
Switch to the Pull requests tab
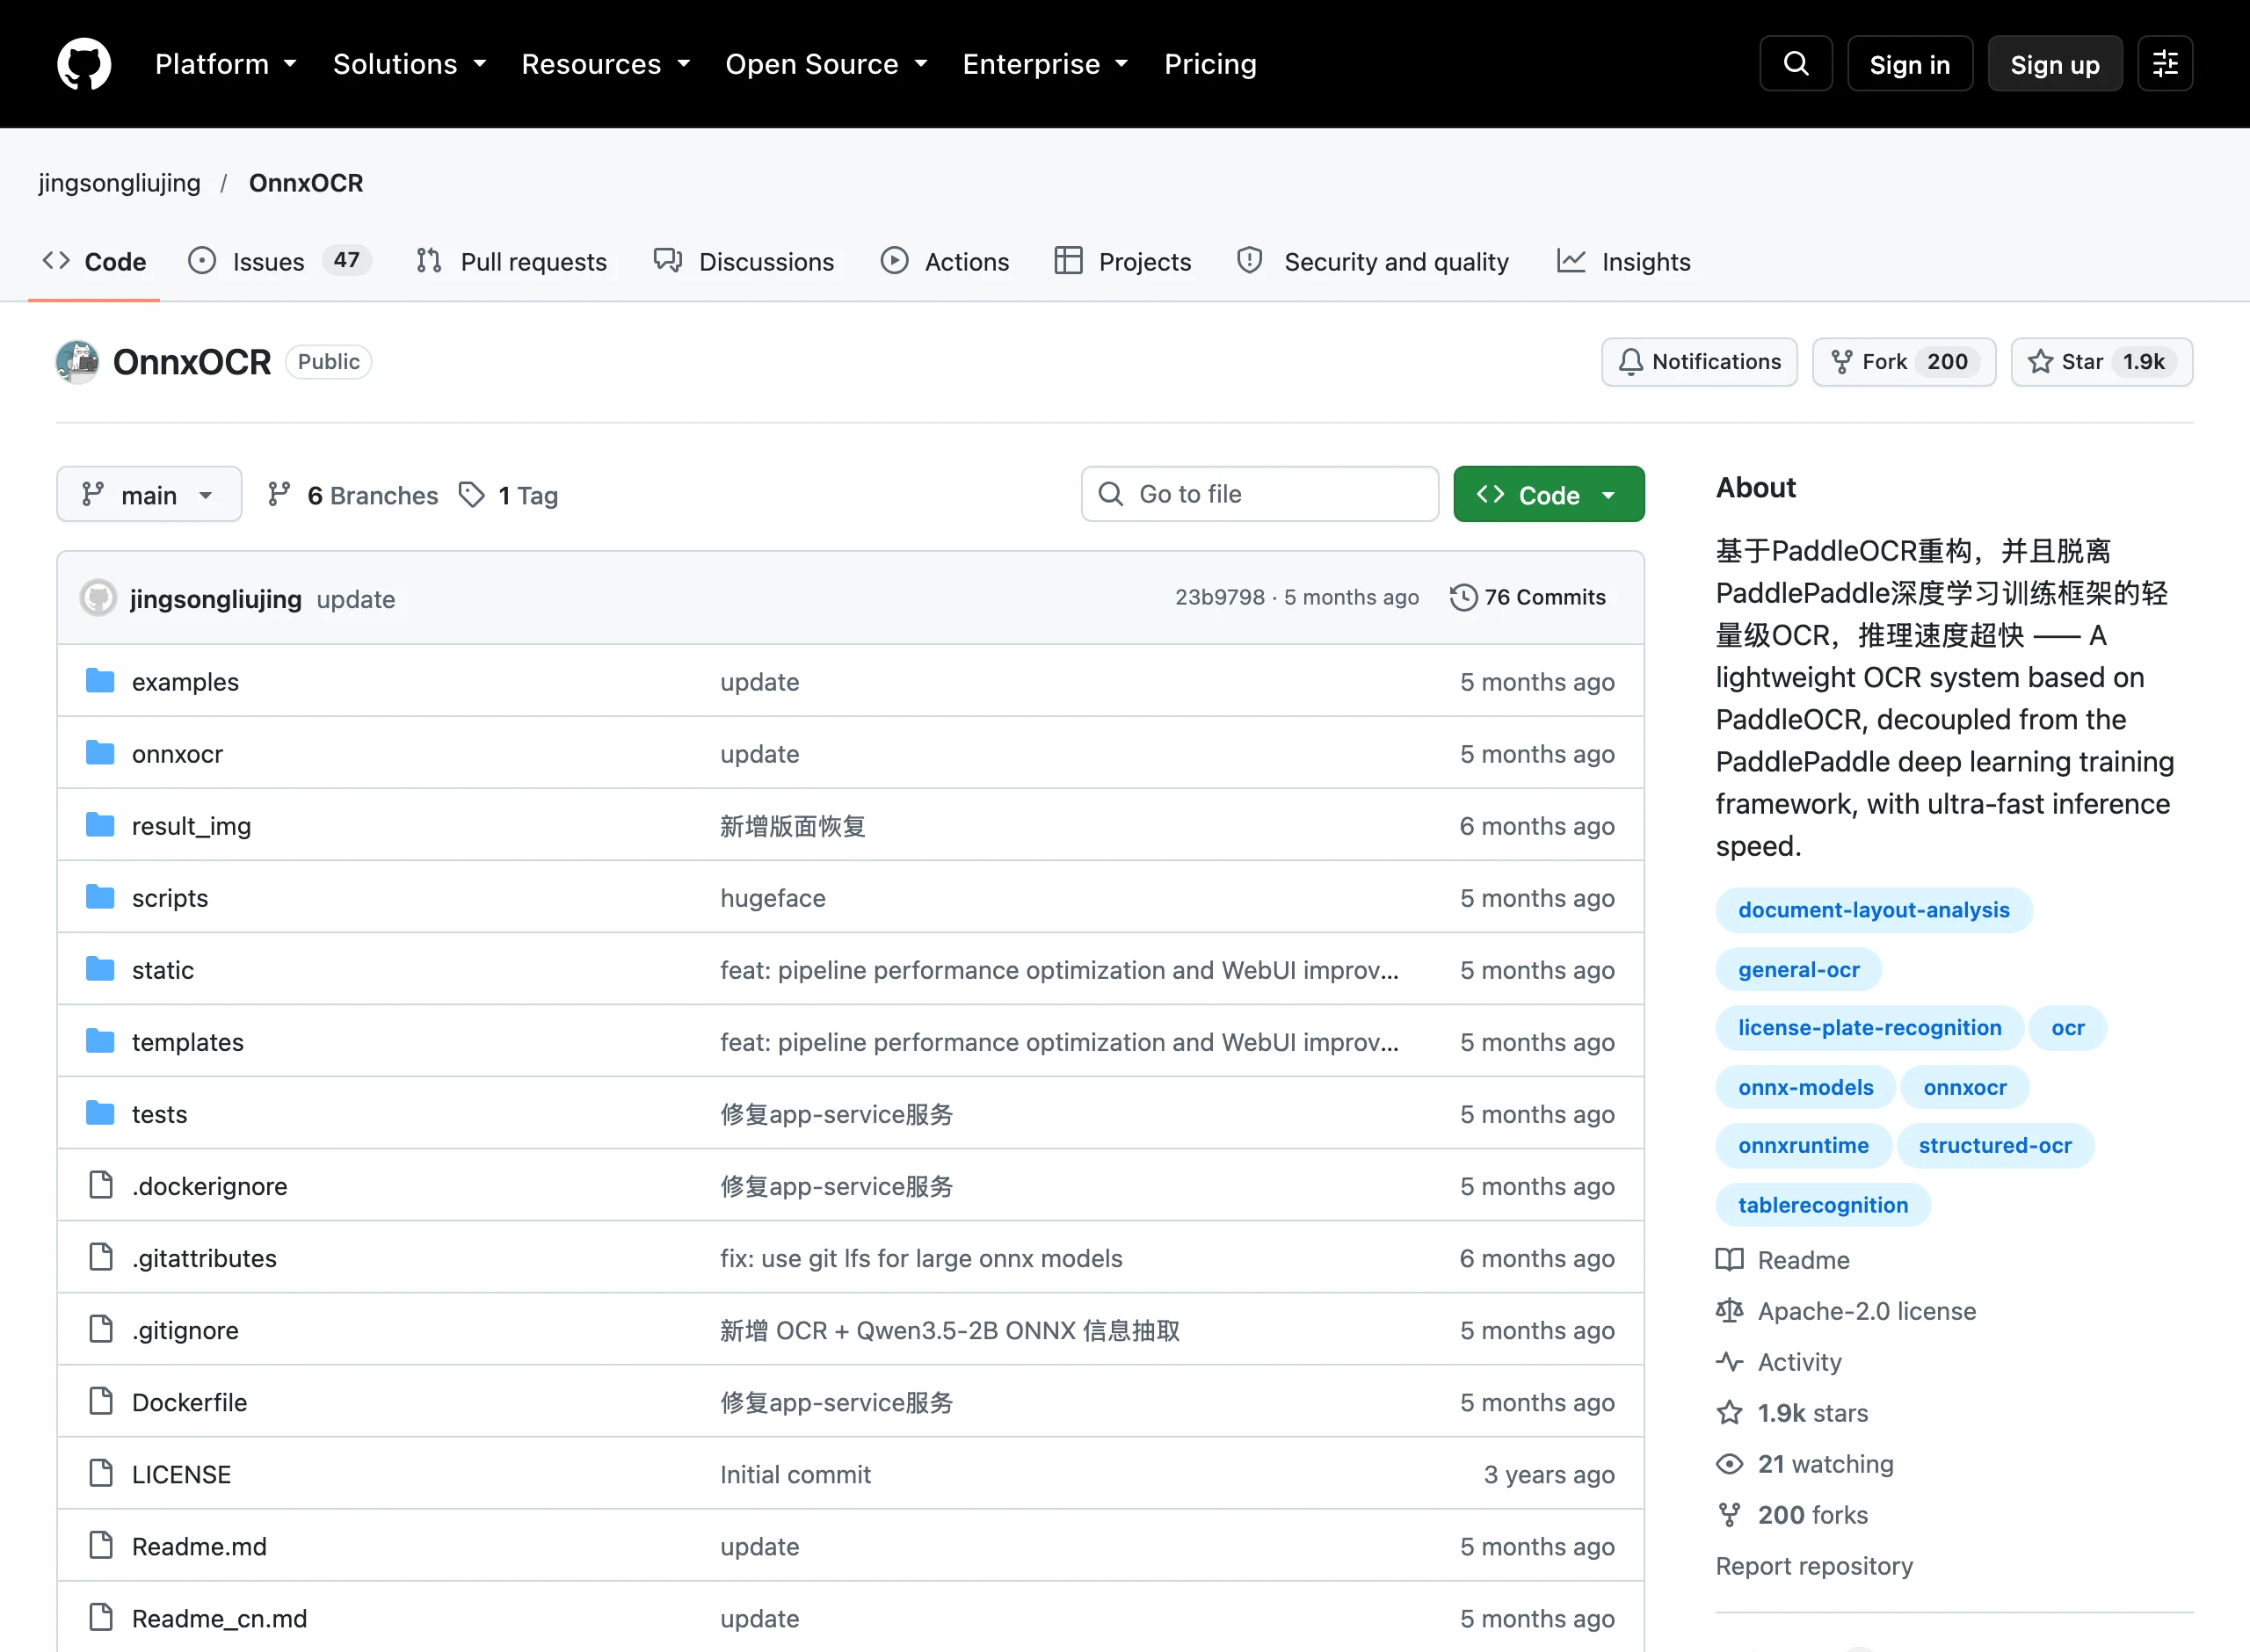[511, 262]
